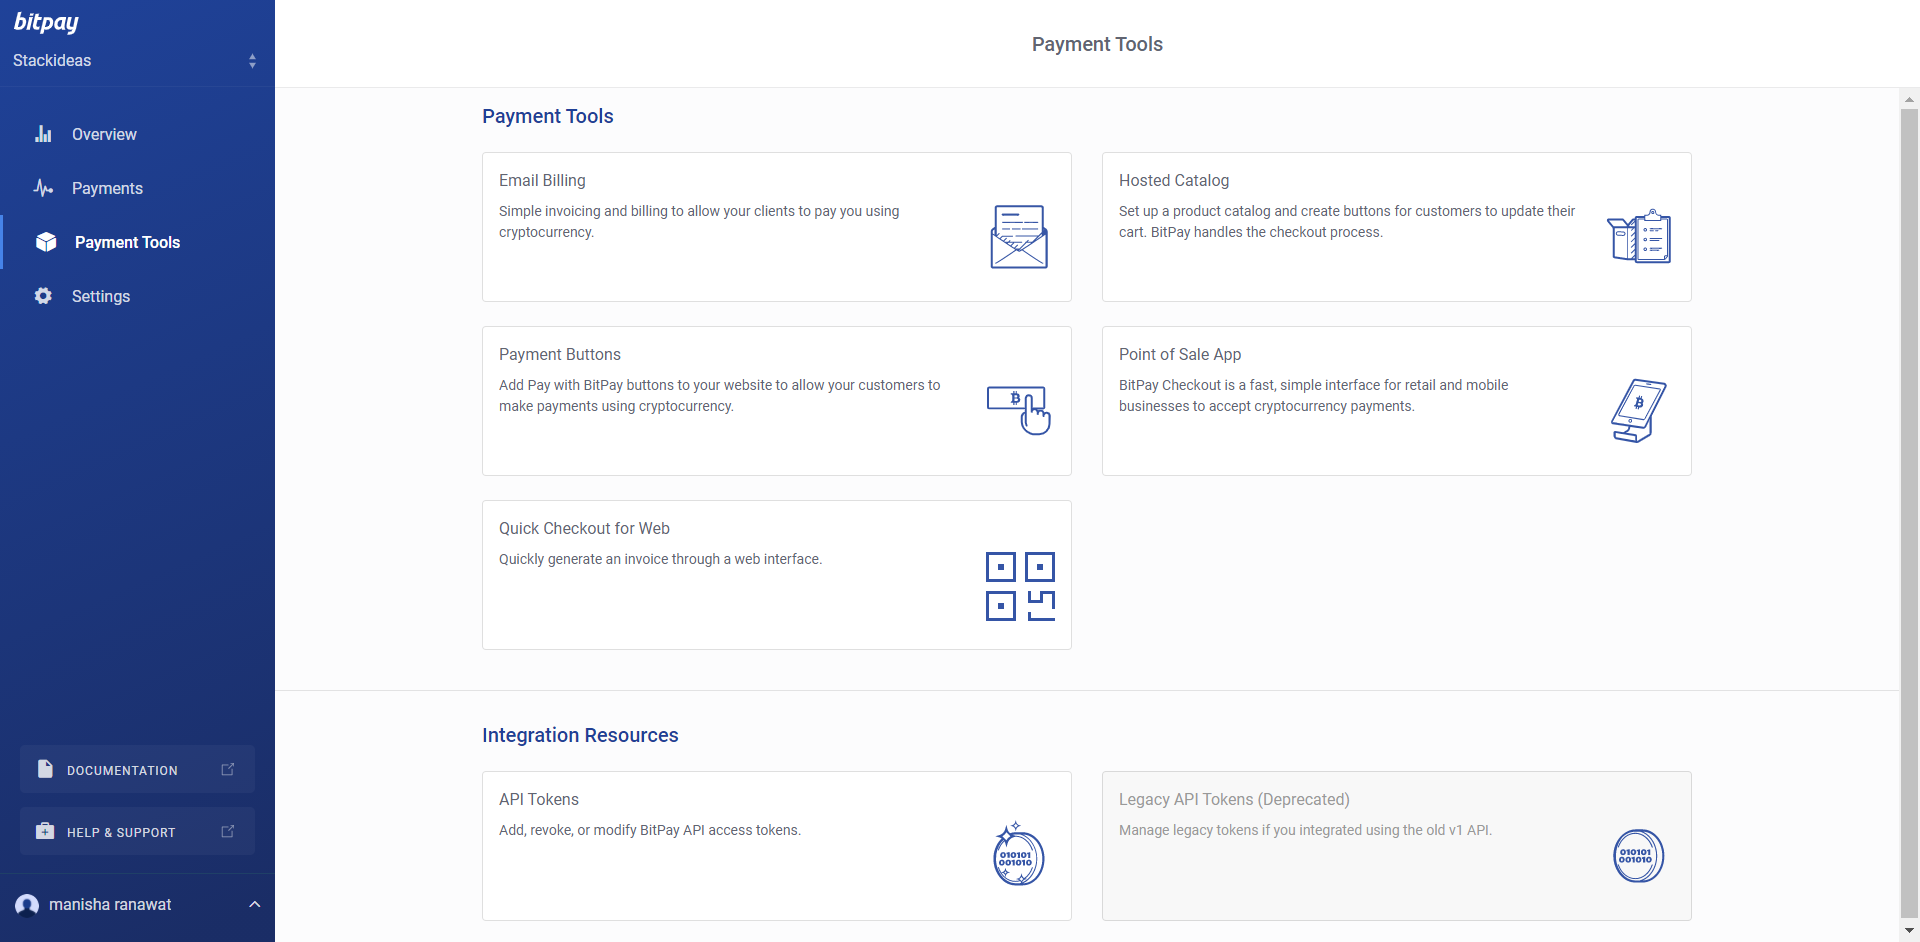Click the external link icon beside Help & Support

[x=228, y=831]
